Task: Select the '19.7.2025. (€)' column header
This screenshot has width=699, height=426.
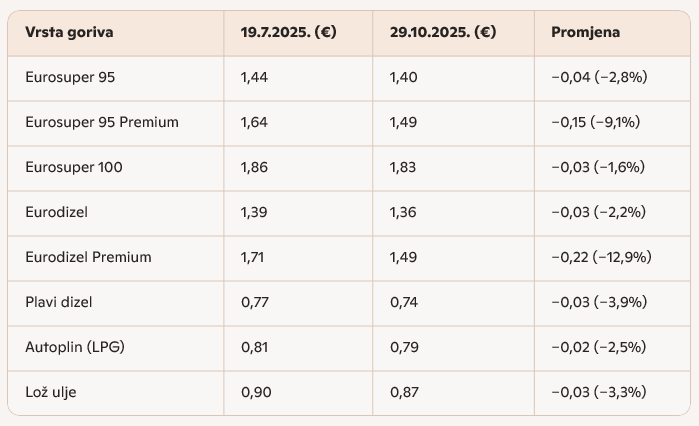Action: click(x=288, y=32)
